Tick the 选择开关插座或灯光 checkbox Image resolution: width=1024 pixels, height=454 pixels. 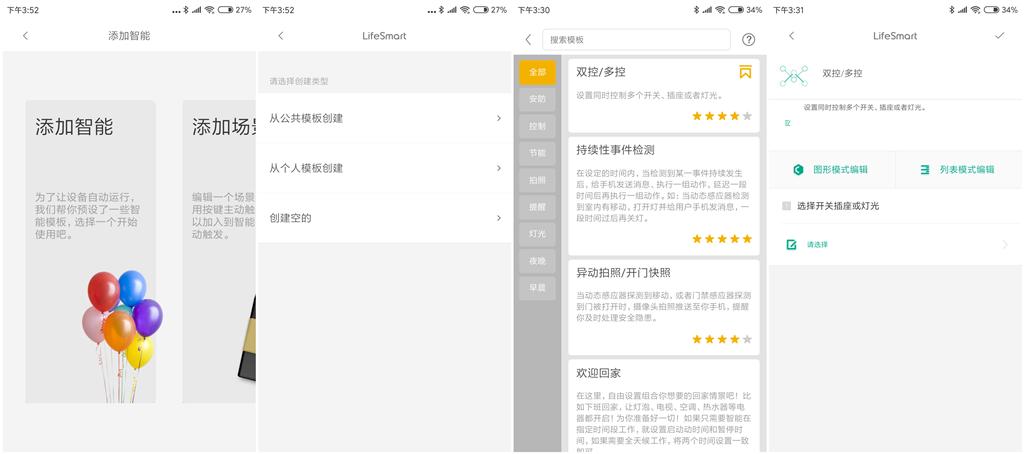pos(786,206)
